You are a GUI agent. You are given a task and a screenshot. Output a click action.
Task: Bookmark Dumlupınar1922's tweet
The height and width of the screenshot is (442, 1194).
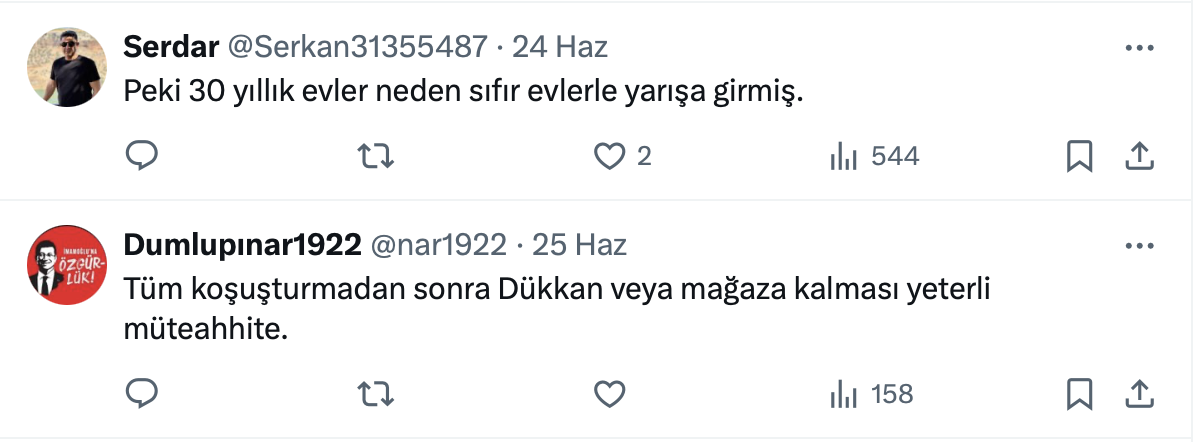coord(1079,394)
